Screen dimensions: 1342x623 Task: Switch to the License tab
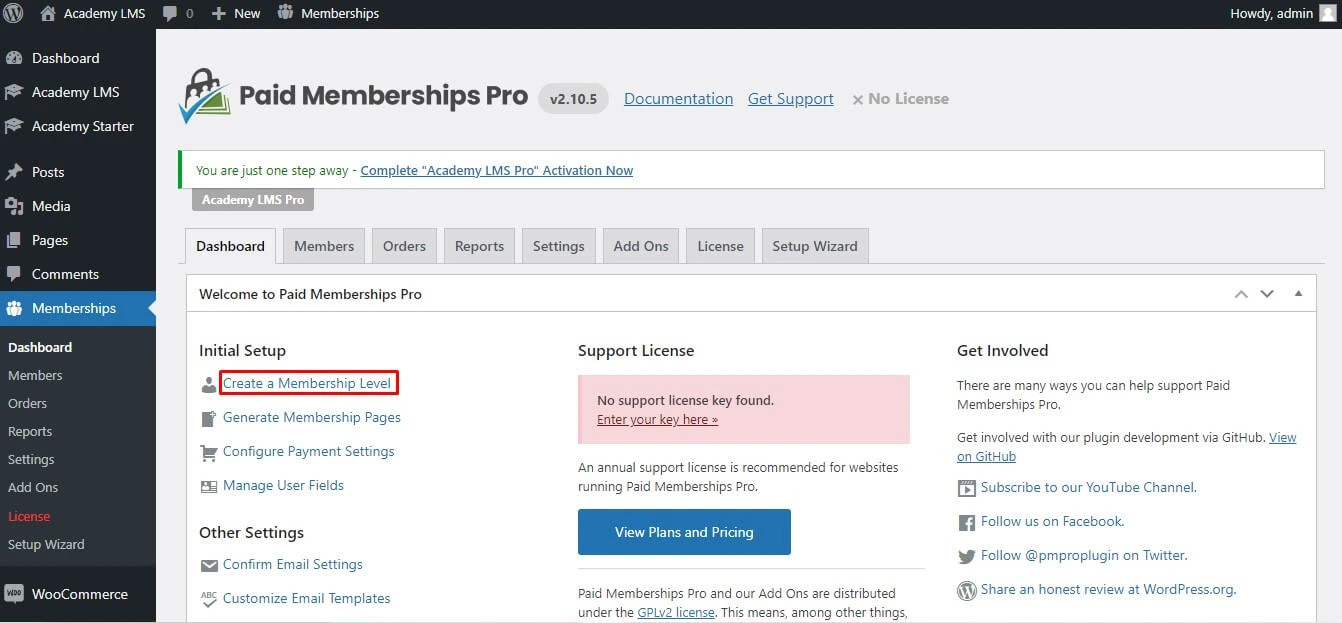(x=720, y=246)
